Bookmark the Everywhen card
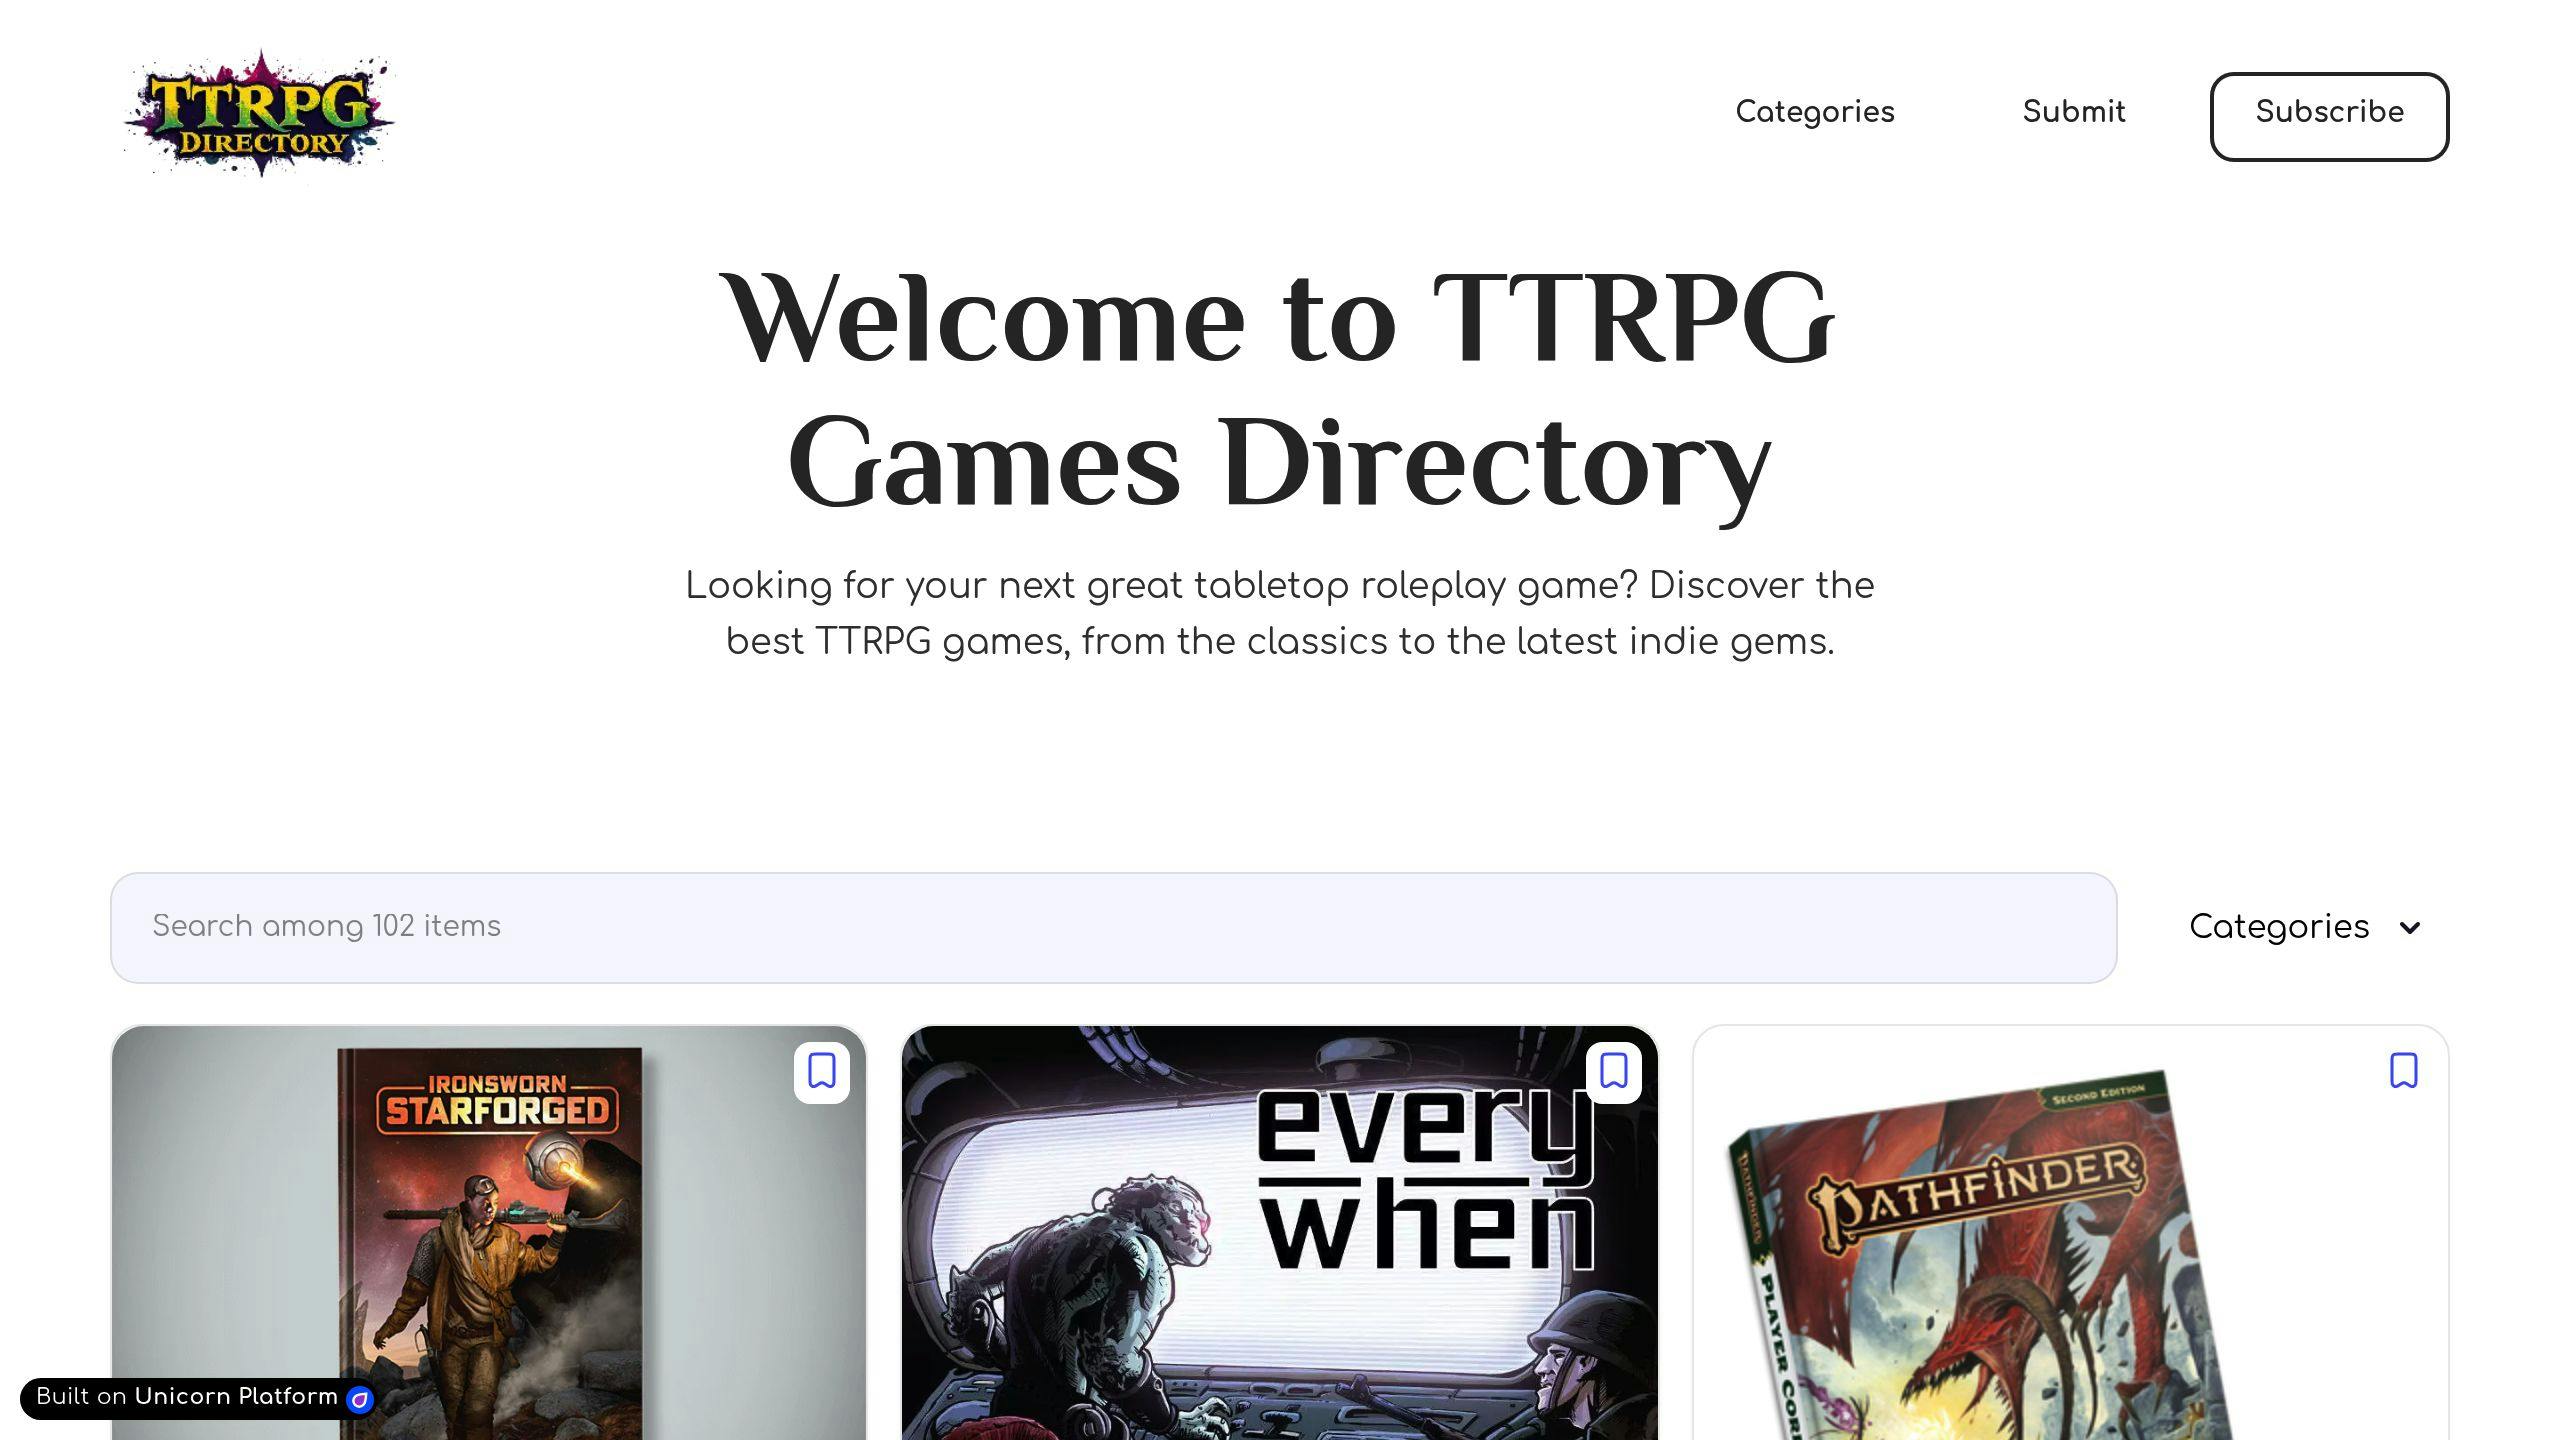This screenshot has height=1440, width=2560. pos(1613,1072)
